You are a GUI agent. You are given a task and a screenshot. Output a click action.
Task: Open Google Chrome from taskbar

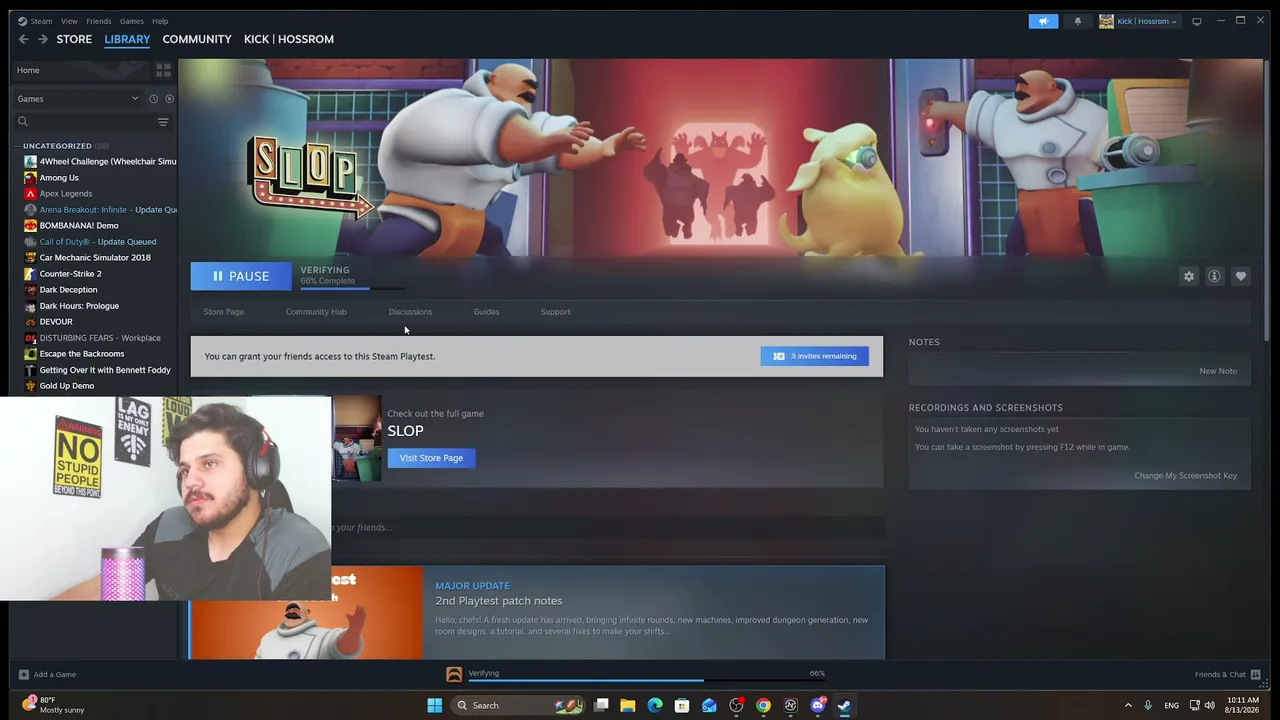coord(763,705)
